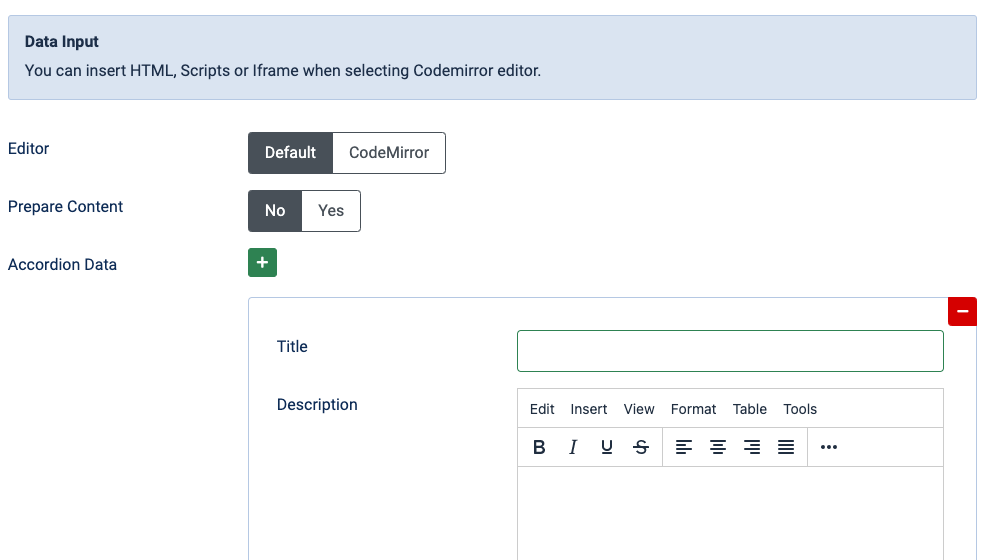
Task: Click the Bold formatting icon
Action: tap(539, 447)
